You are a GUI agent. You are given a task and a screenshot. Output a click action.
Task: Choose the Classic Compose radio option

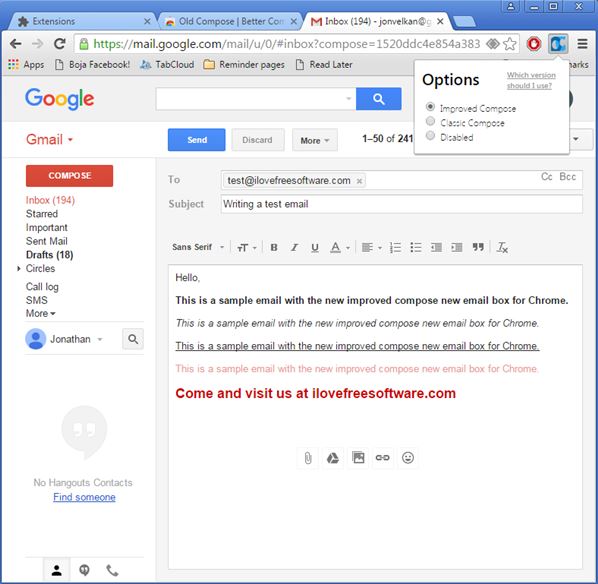[x=430, y=121]
